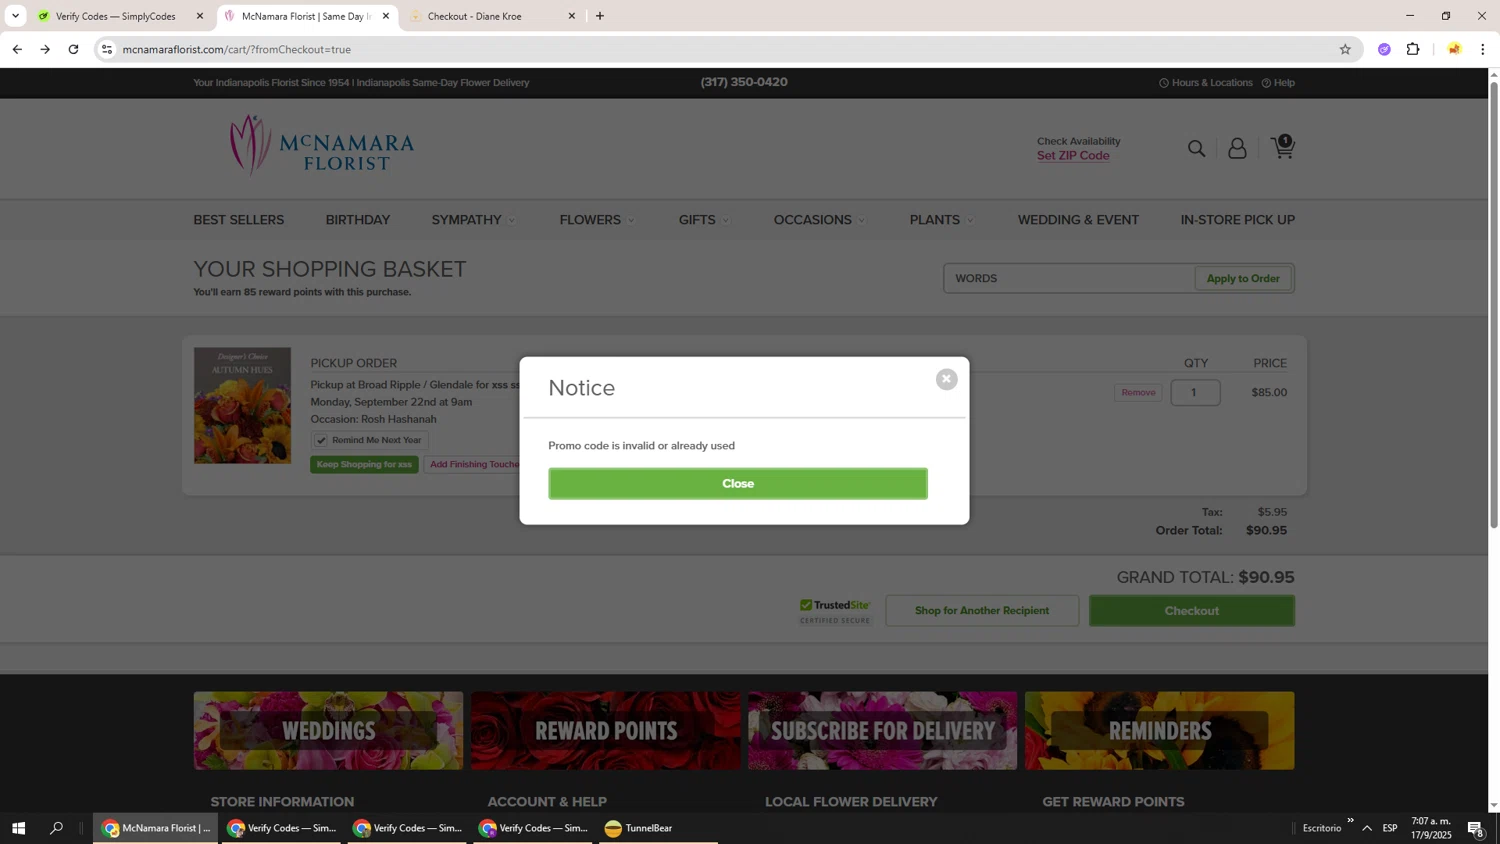Switch to Verify Codes — SimplyCodes tab
Screen dimensions: 1500x844
[x=115, y=16]
